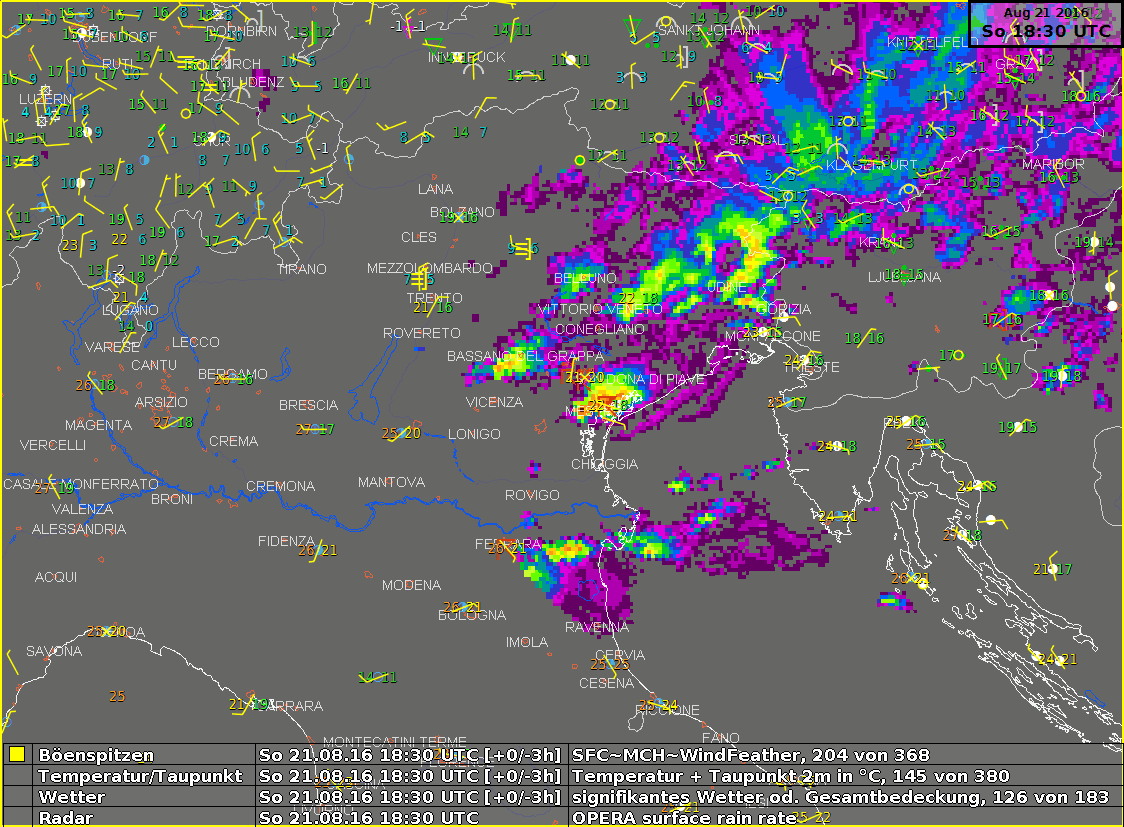Click the Wetter legend row label
The width and height of the screenshot is (1124, 827).
pos(72,797)
